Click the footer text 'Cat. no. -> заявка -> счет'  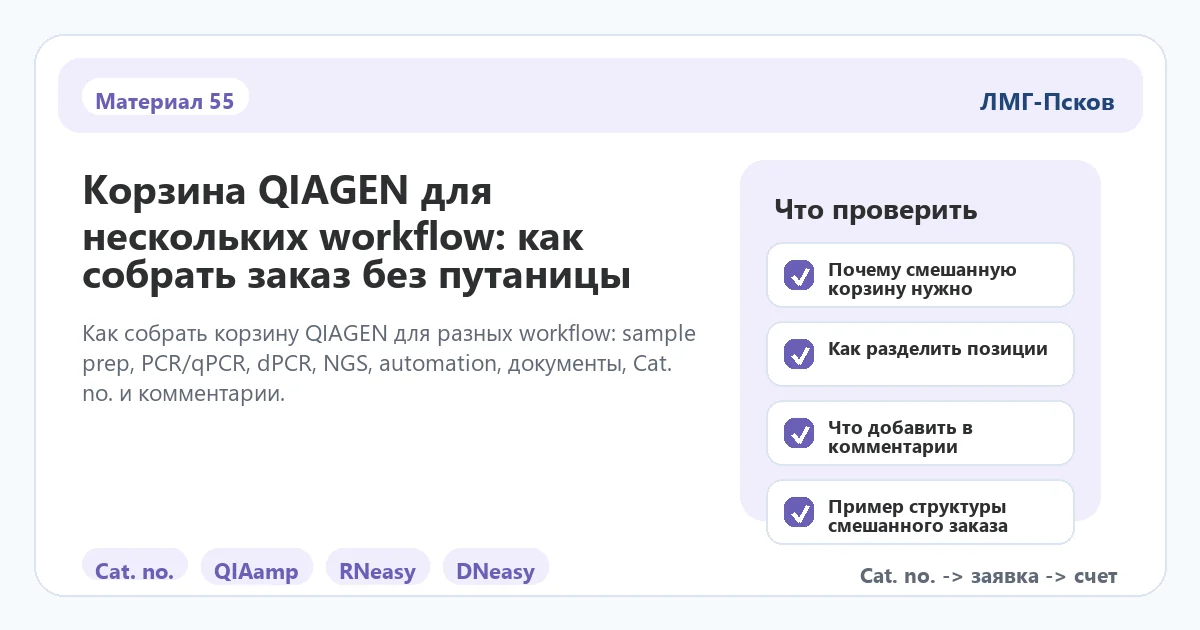(x=988, y=576)
